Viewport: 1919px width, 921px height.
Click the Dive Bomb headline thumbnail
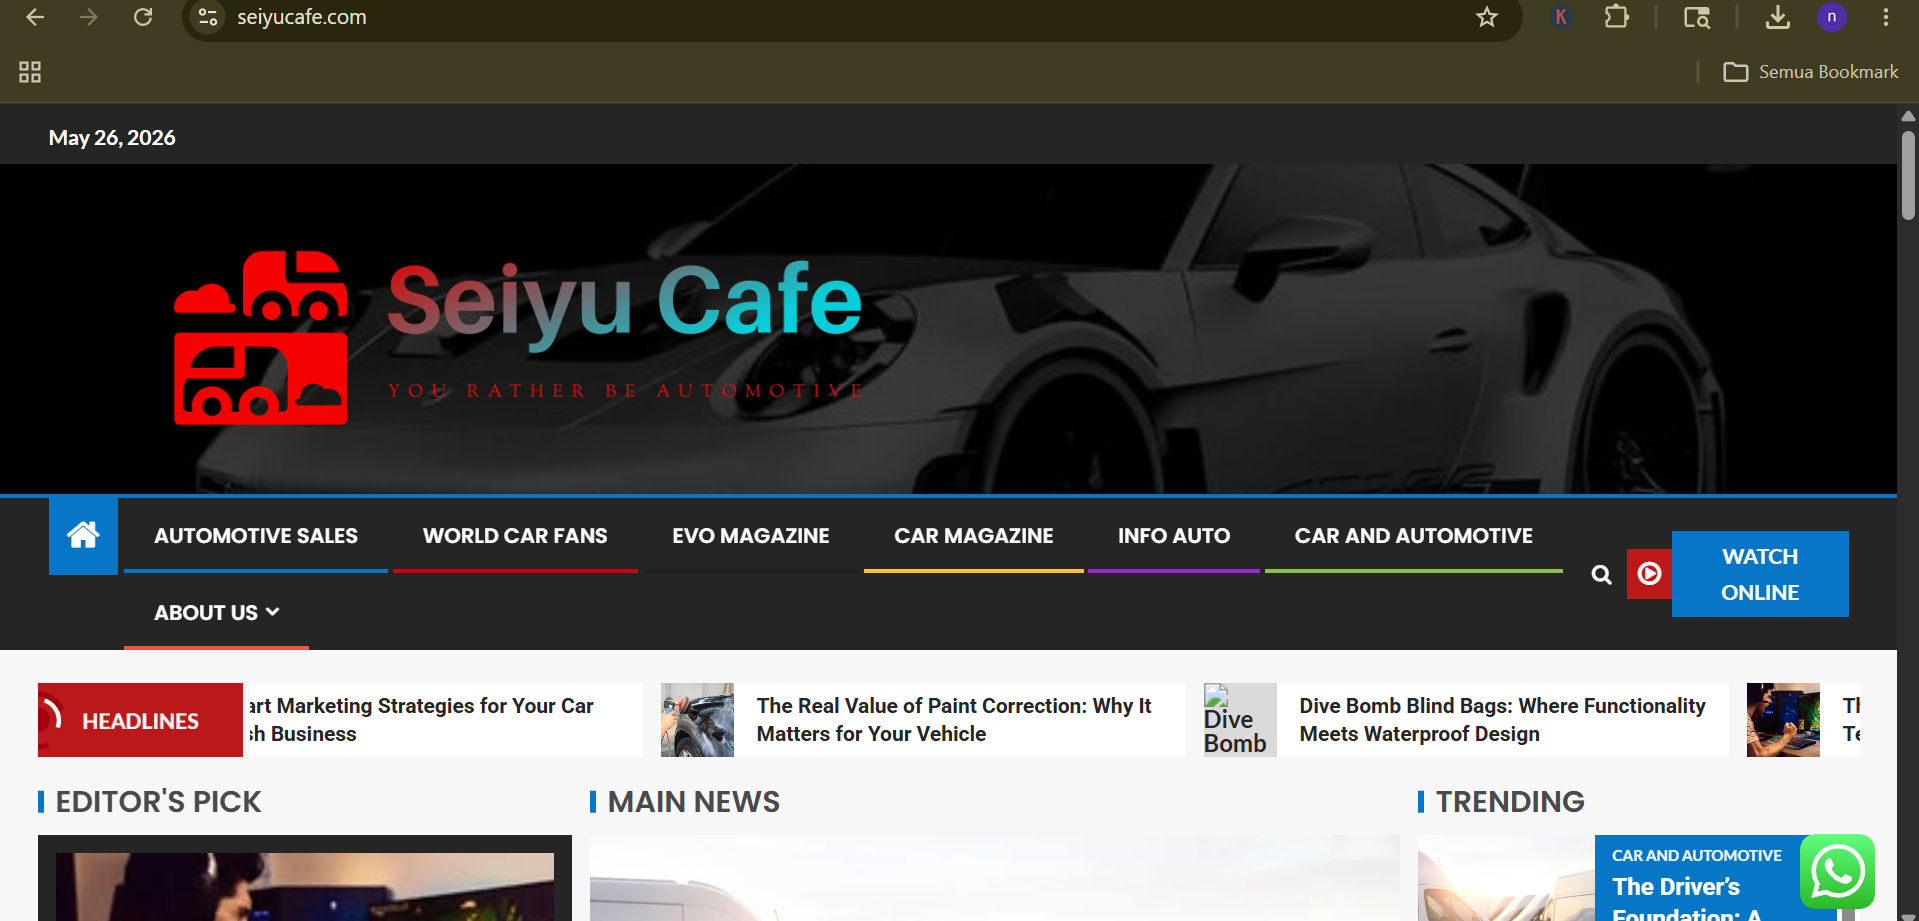1240,720
